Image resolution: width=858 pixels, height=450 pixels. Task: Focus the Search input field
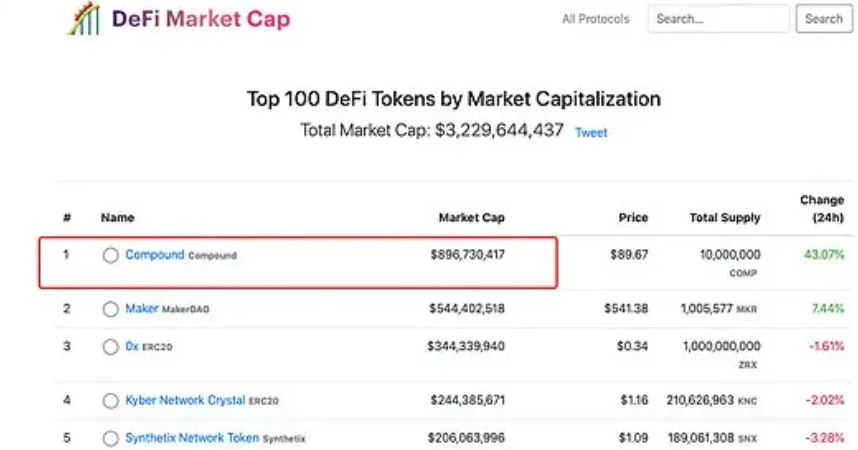pyautogui.click(x=718, y=19)
